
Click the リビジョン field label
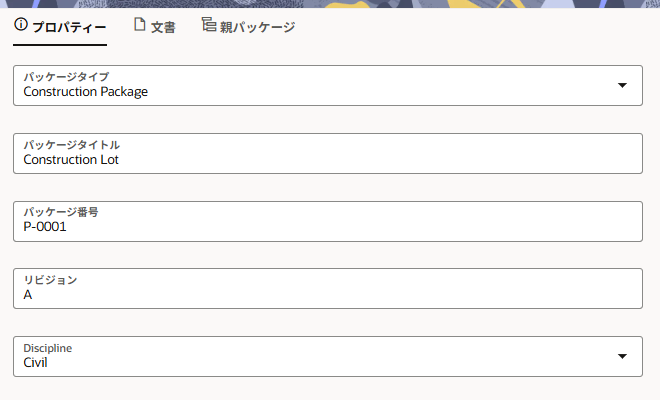tap(50, 280)
